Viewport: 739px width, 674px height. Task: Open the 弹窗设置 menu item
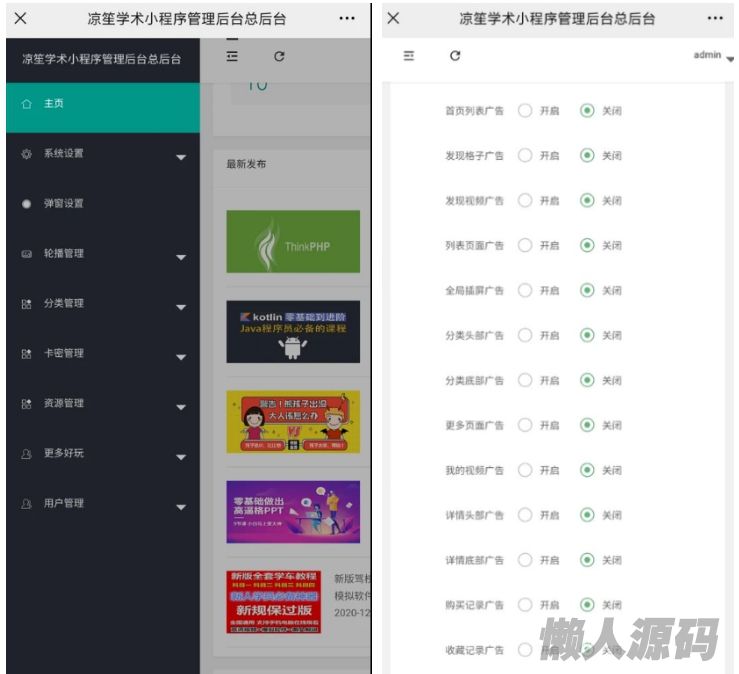[103, 204]
